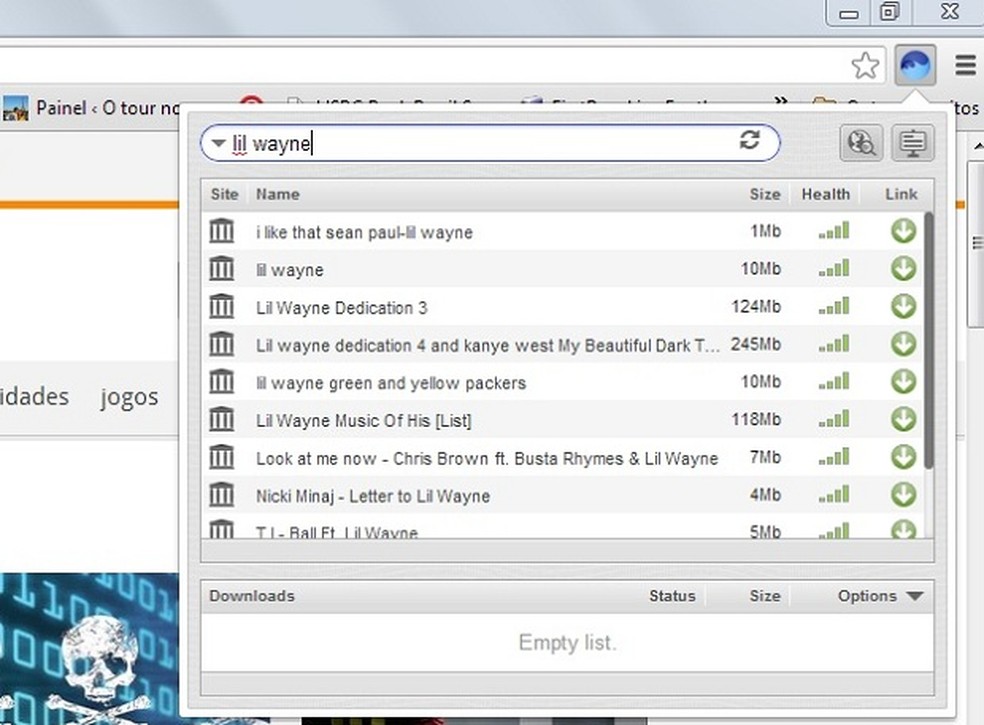Select 'Lil Wayne Music Of His [List]' row
The height and width of the screenshot is (725, 984).
click(562, 419)
